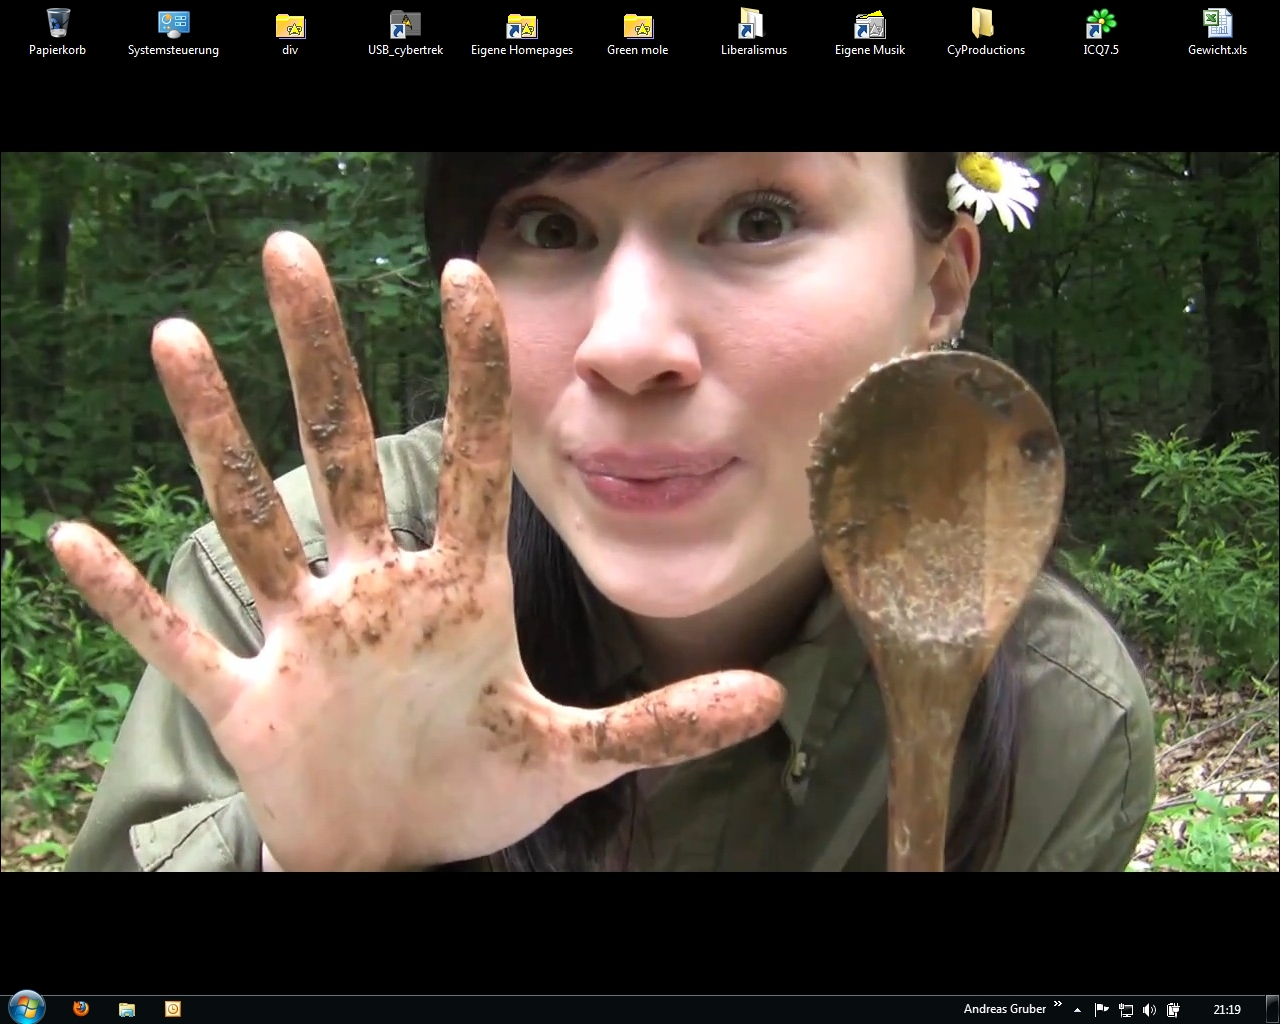Click the clock app taskbar icon
1280x1024 pixels.
(173, 1009)
